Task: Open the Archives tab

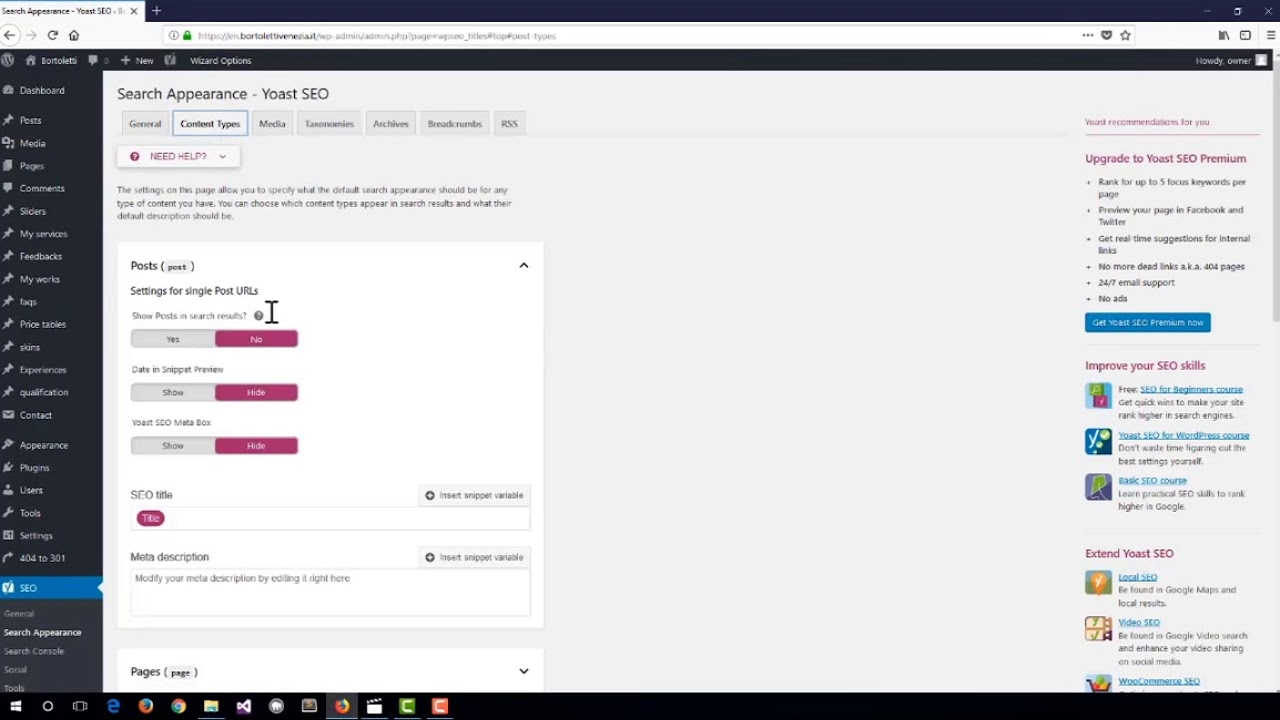Action: point(391,124)
